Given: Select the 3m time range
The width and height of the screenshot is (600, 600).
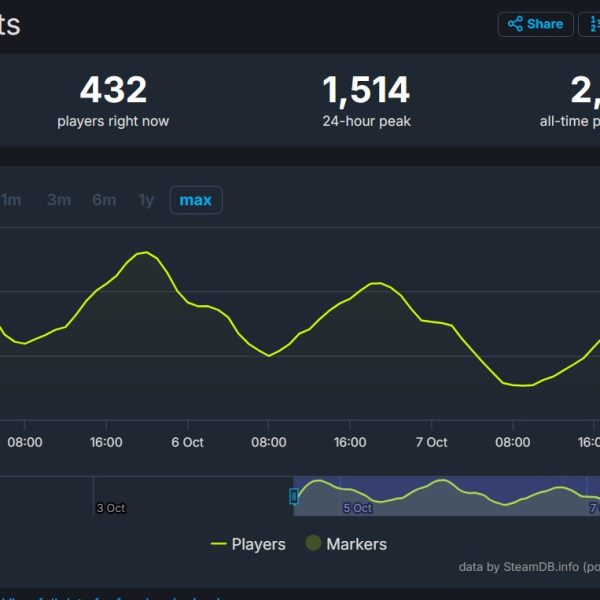Looking at the screenshot, I should pyautogui.click(x=59, y=200).
